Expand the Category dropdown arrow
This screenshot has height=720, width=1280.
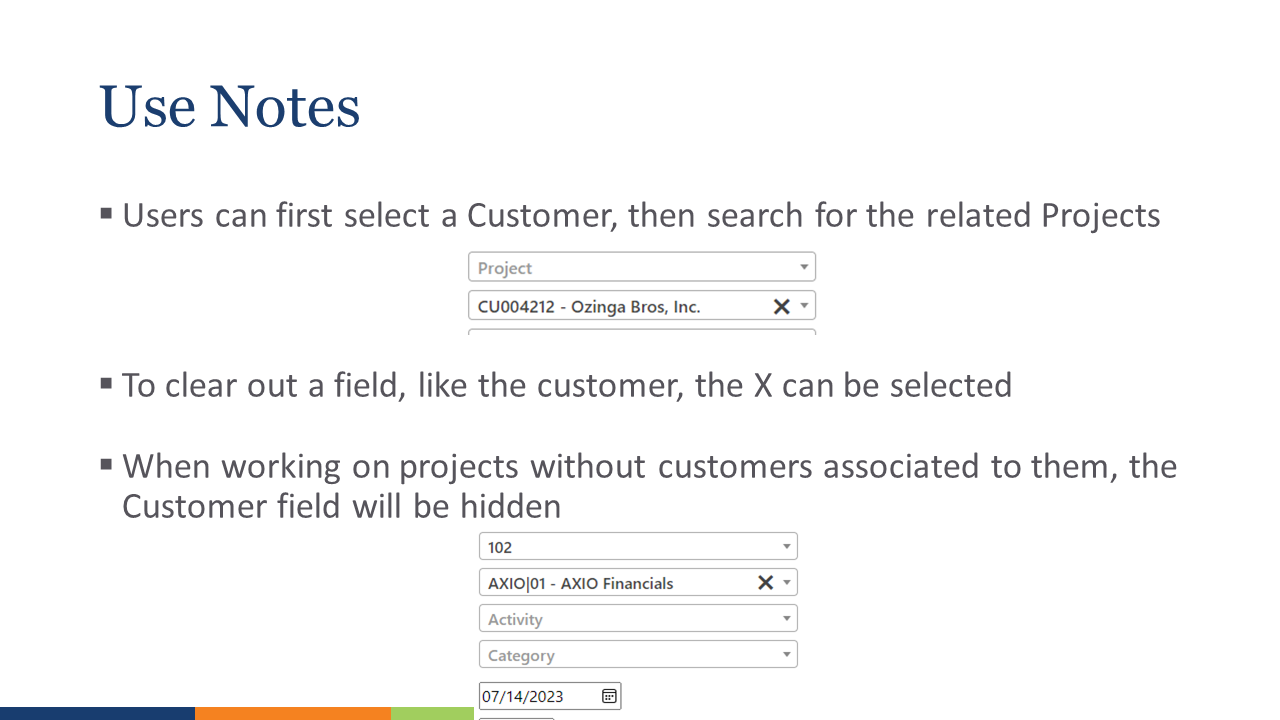[x=787, y=655]
